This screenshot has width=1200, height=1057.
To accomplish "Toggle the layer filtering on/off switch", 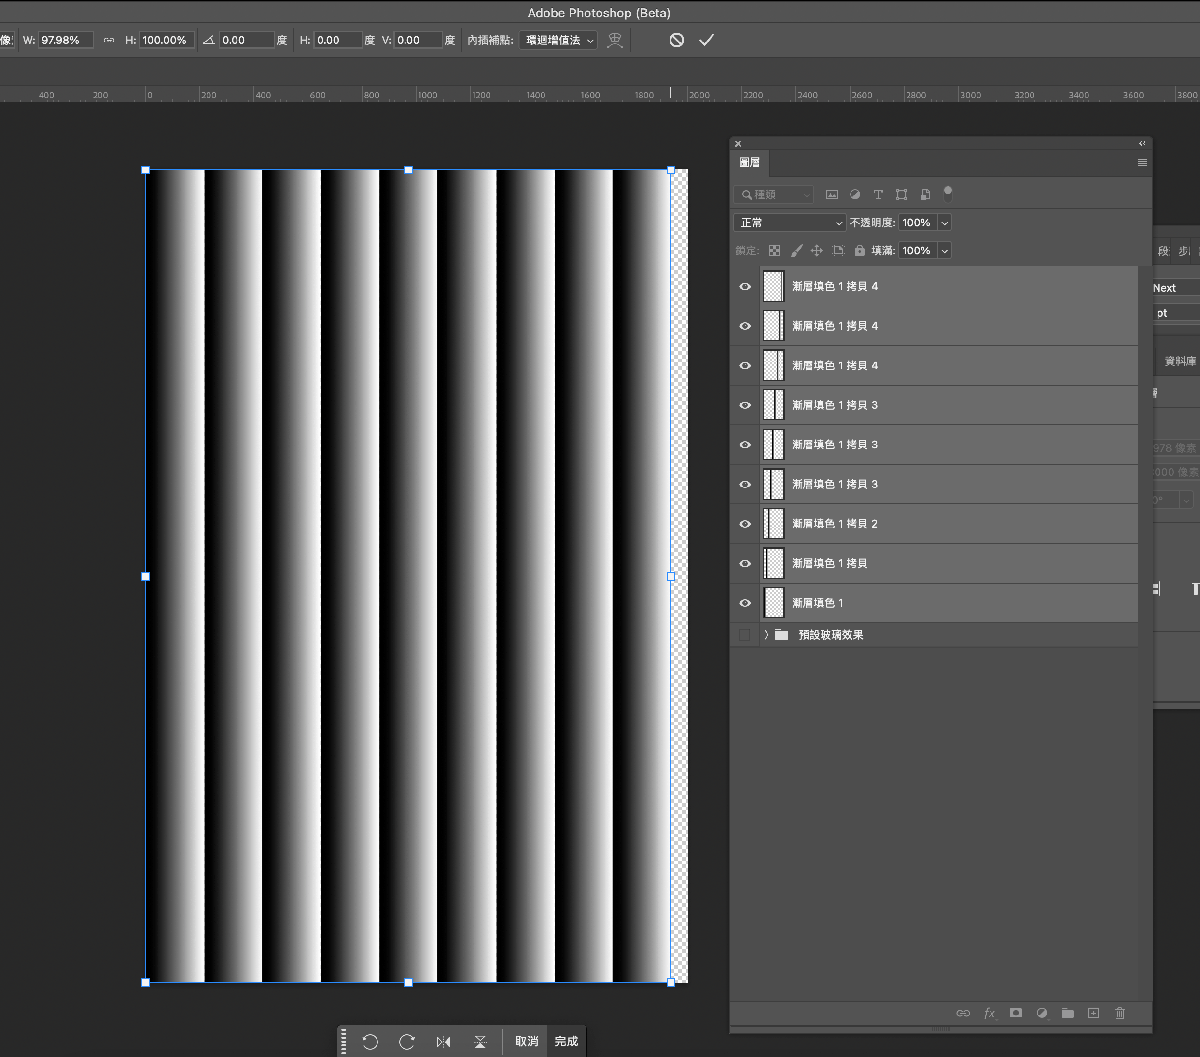I will [x=948, y=193].
